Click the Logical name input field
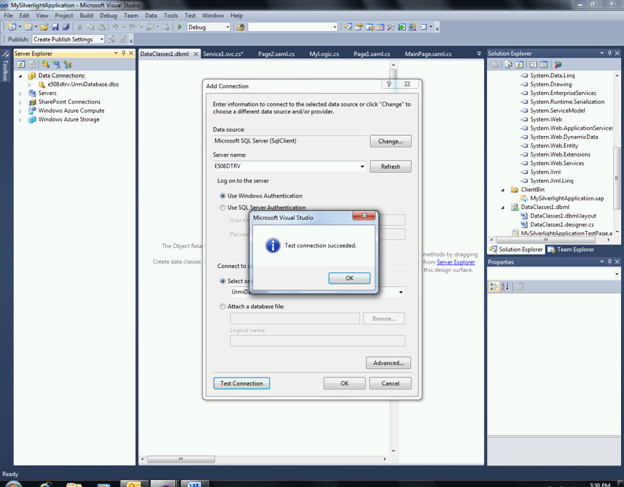Image resolution: width=624 pixels, height=487 pixels. pos(317,341)
